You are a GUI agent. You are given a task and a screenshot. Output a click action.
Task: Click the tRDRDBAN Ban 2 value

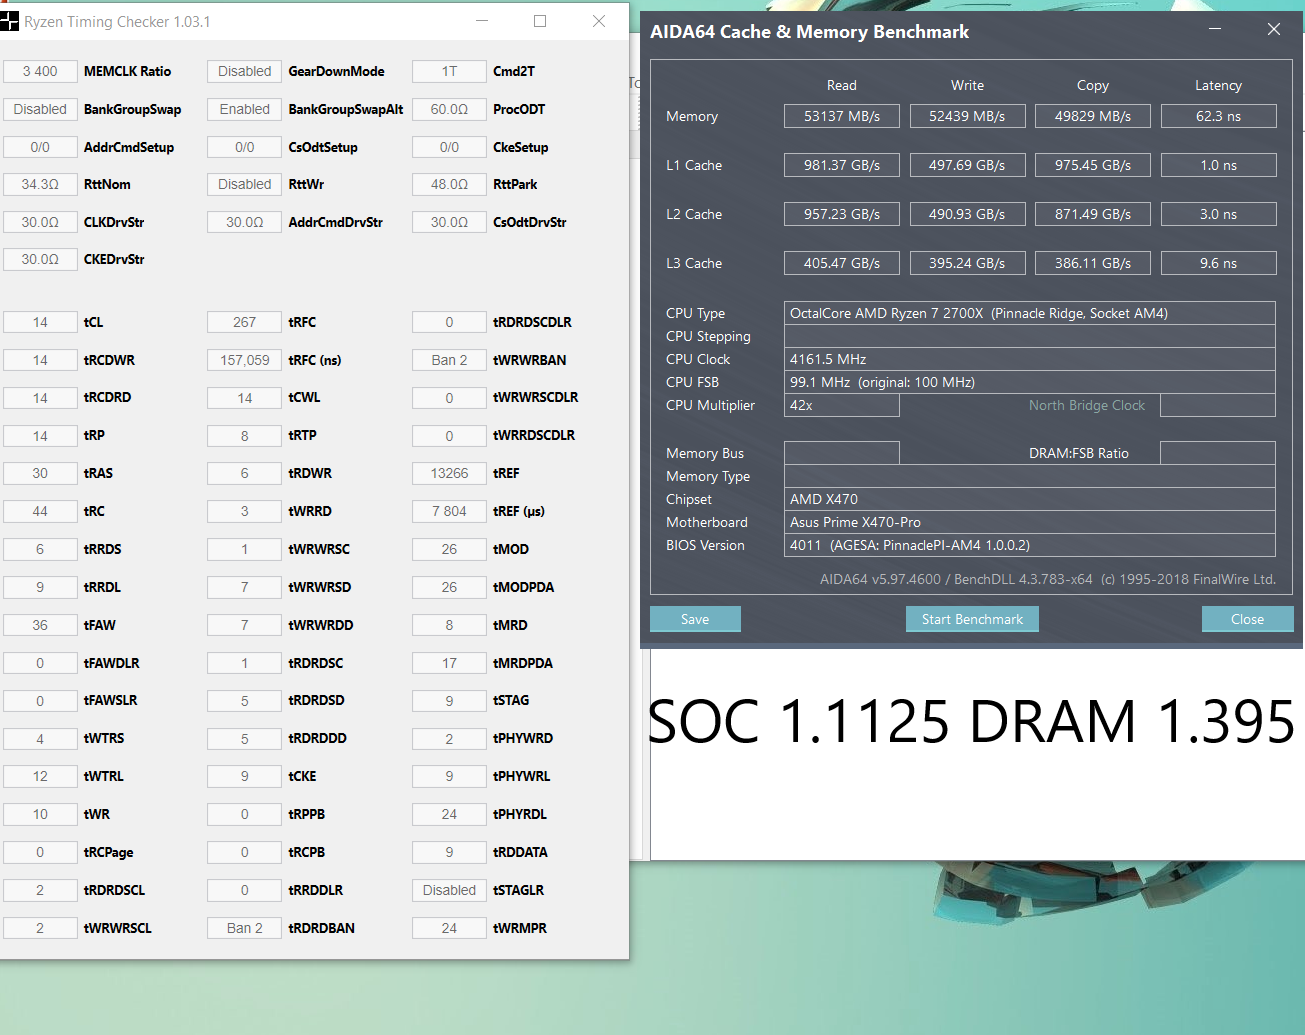coord(244,928)
